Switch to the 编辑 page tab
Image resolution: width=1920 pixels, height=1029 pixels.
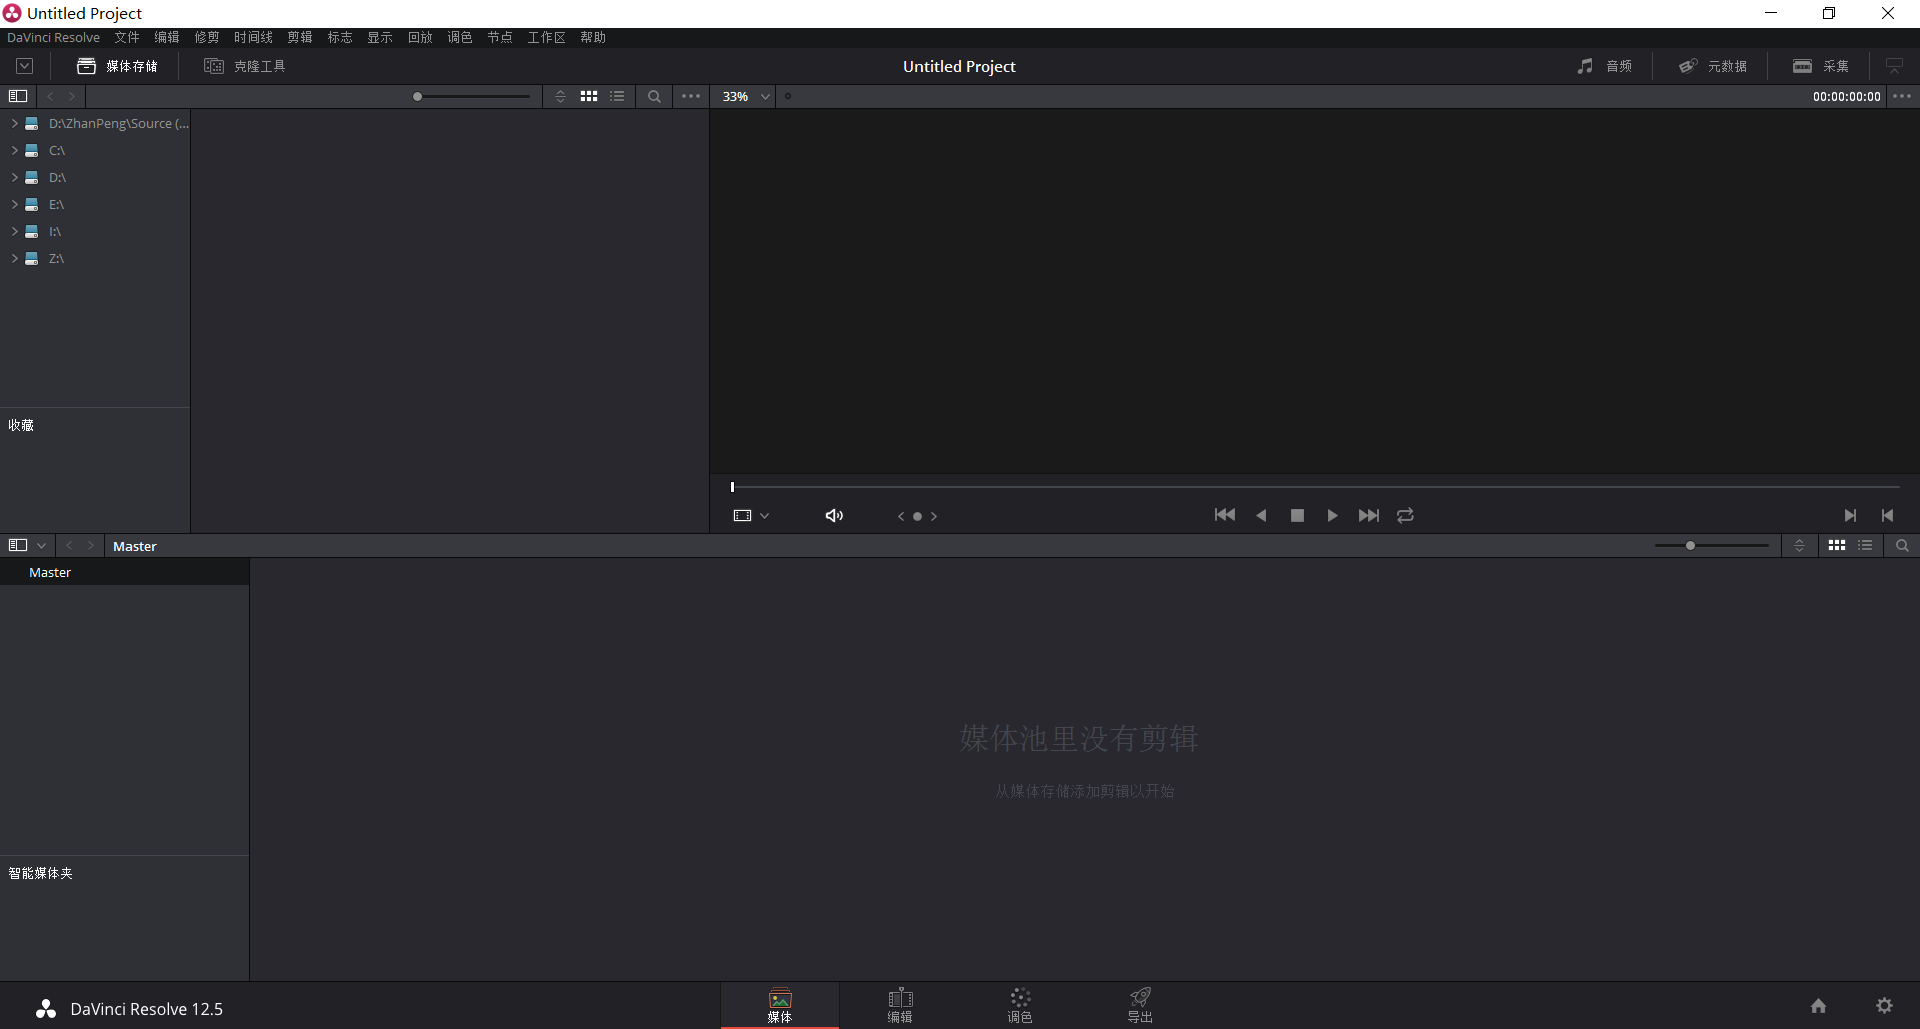[x=900, y=1005]
